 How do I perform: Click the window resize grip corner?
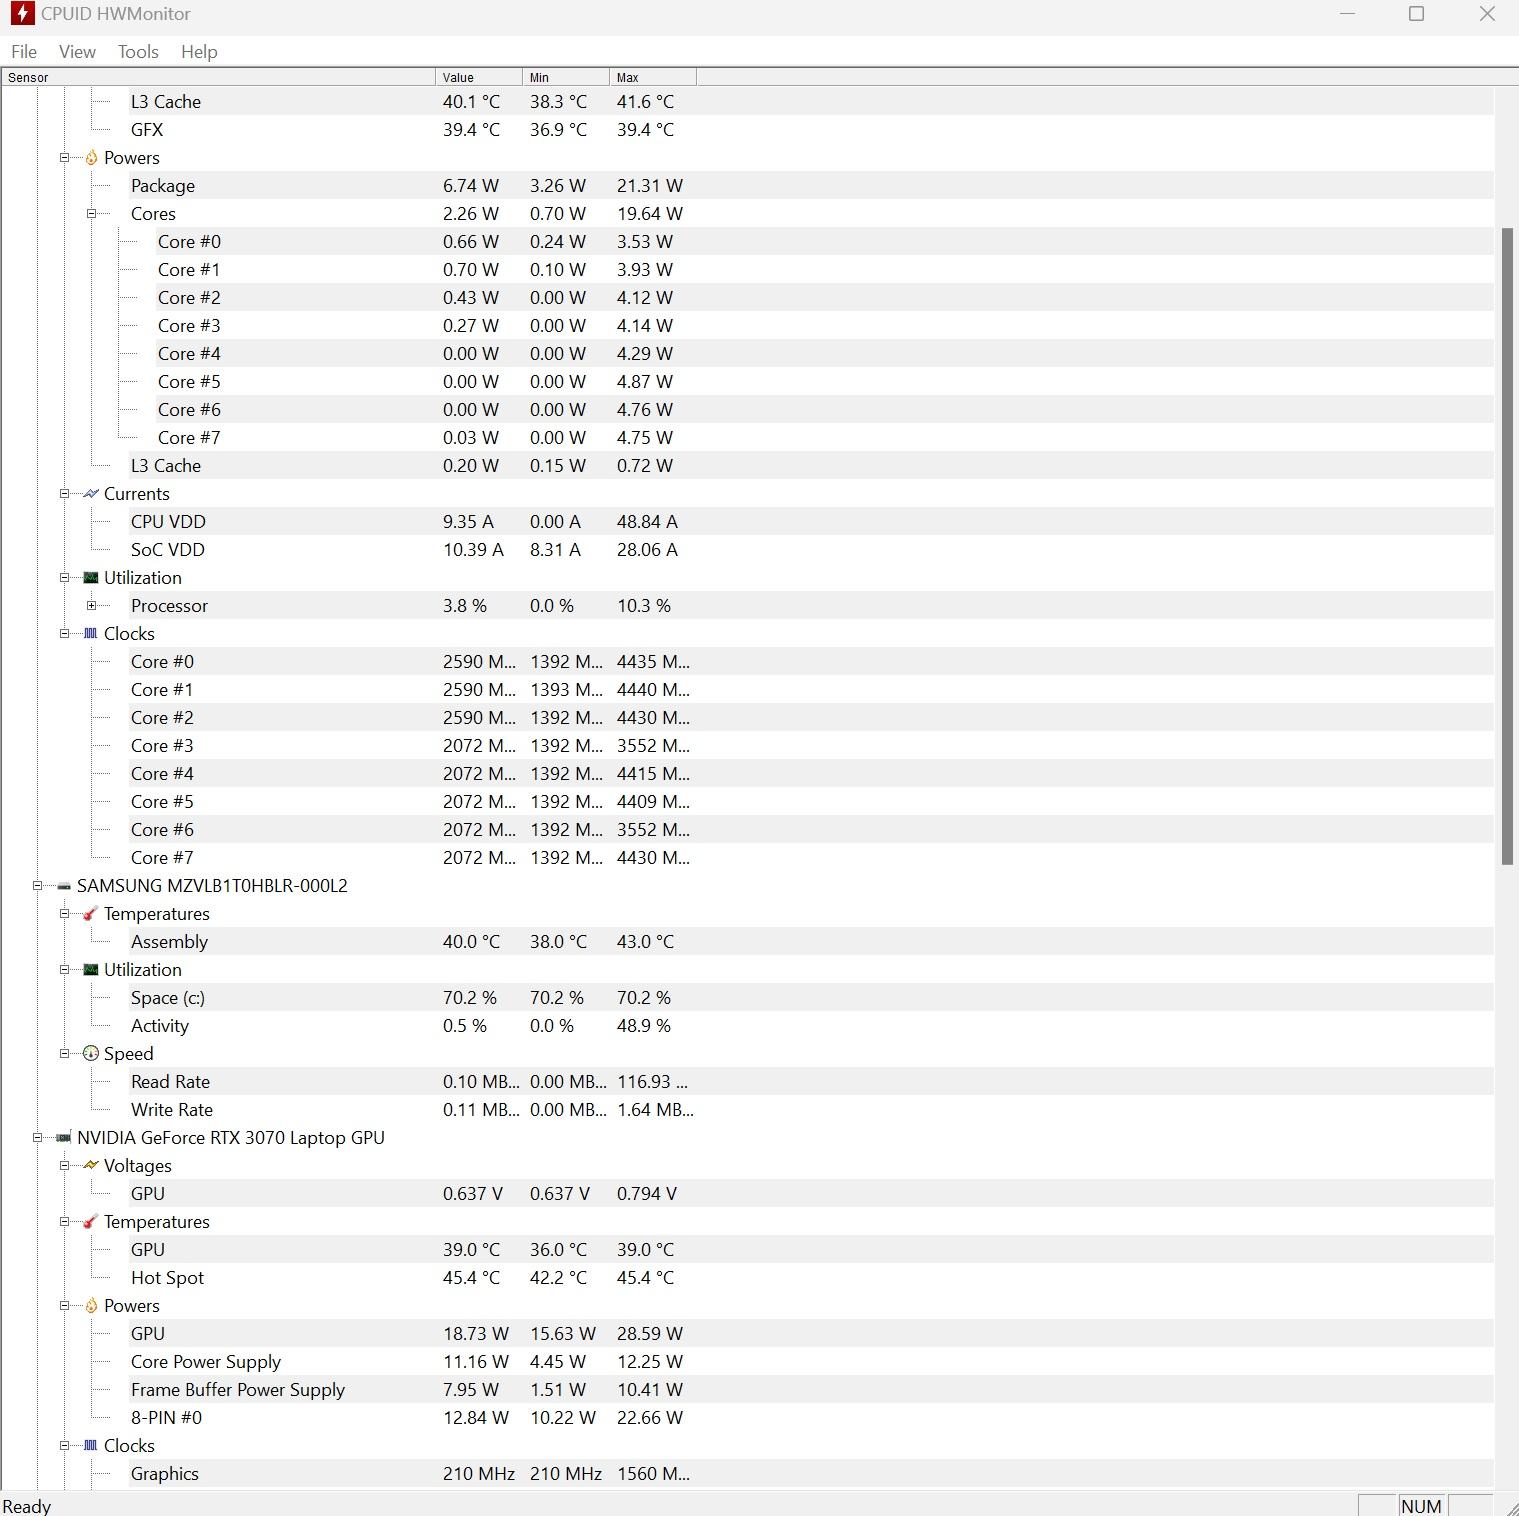(1510, 1507)
